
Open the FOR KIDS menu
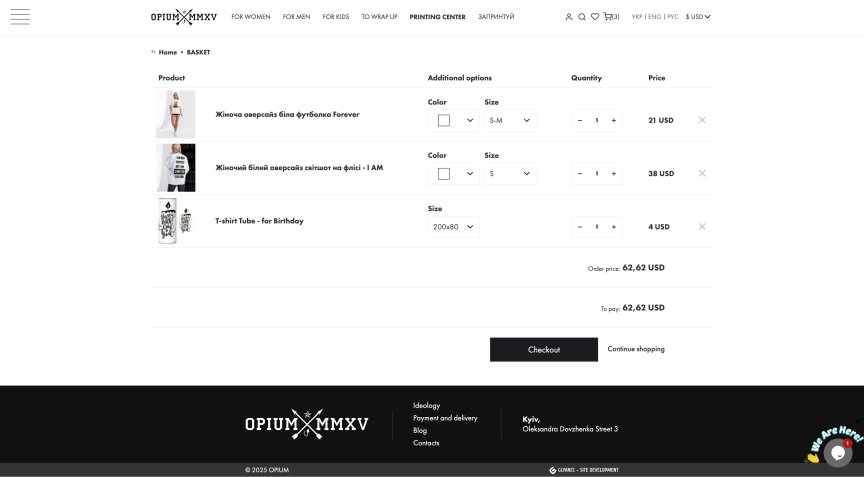[x=336, y=17]
